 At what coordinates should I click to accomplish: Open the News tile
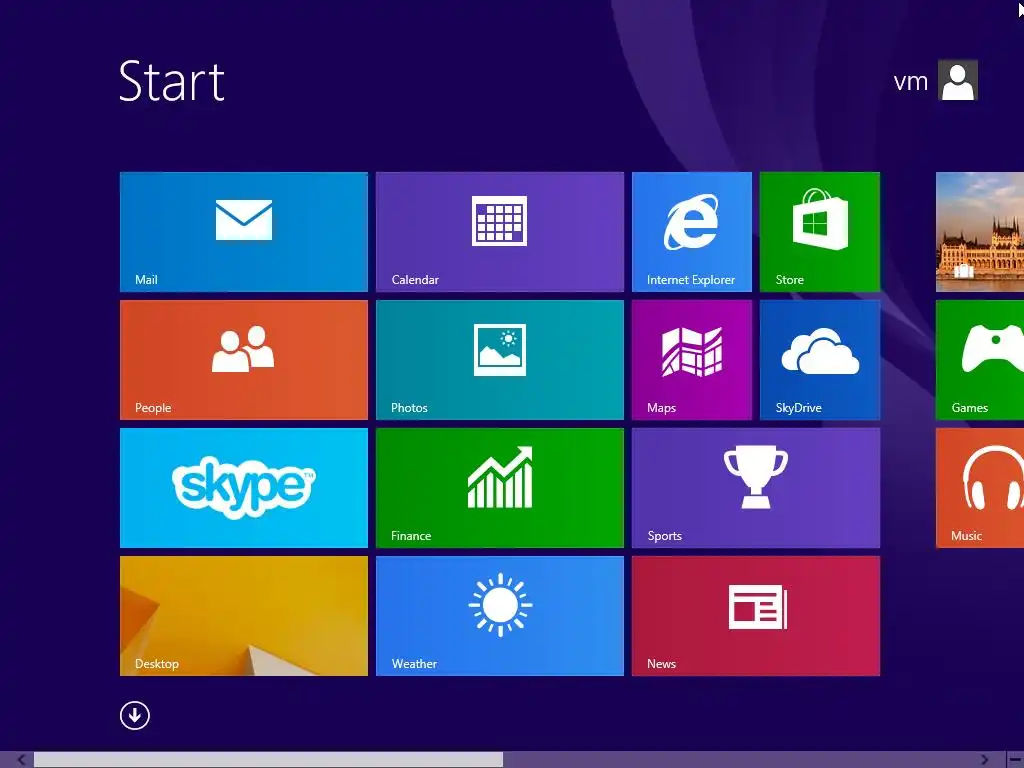(756, 616)
